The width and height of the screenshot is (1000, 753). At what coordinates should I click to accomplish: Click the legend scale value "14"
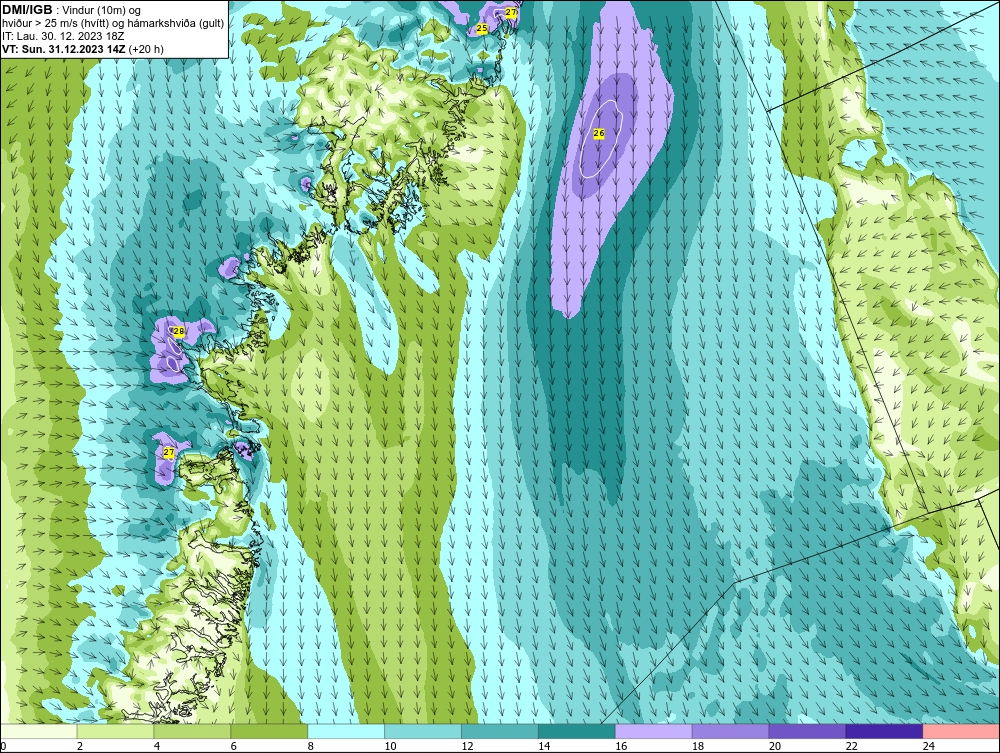[x=544, y=746]
